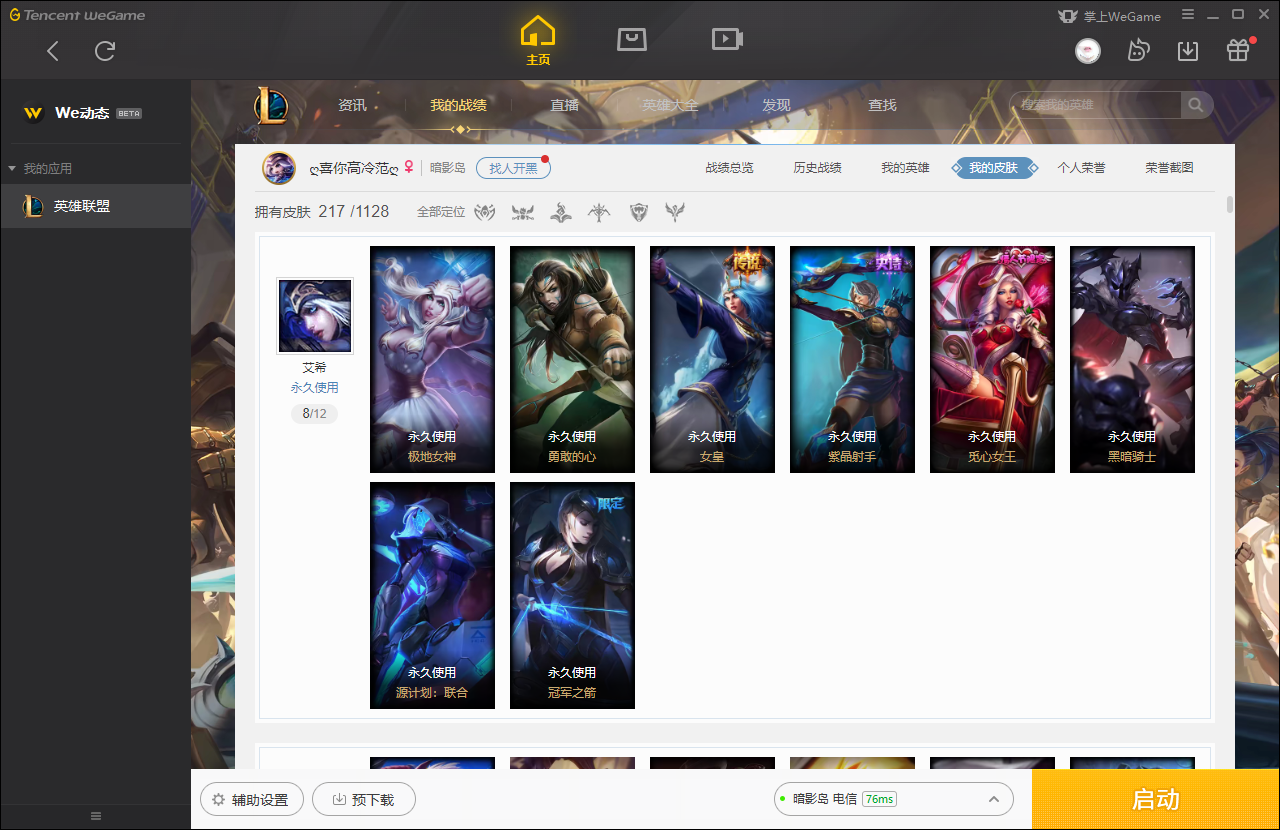The width and height of the screenshot is (1280, 830).
Task: Switch to 荣誉截图 sub-tab
Action: coord(1169,168)
